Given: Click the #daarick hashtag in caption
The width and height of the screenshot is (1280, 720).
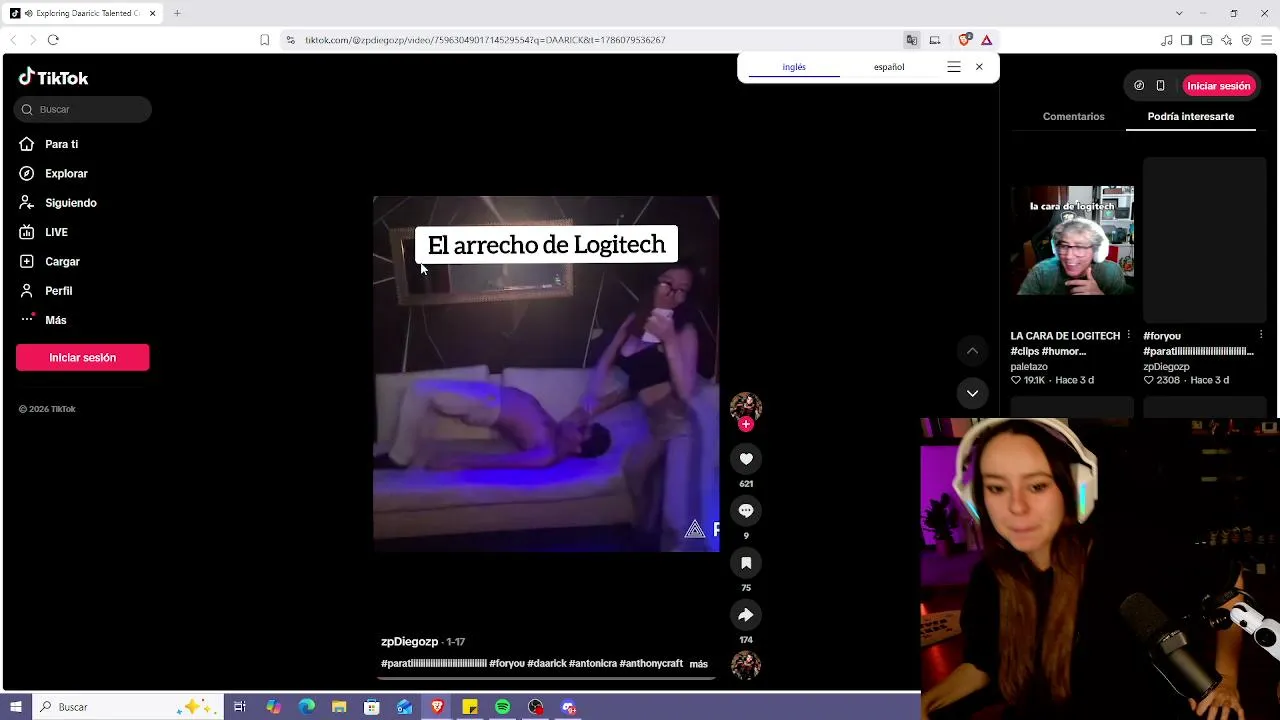Looking at the screenshot, I should (x=546, y=664).
